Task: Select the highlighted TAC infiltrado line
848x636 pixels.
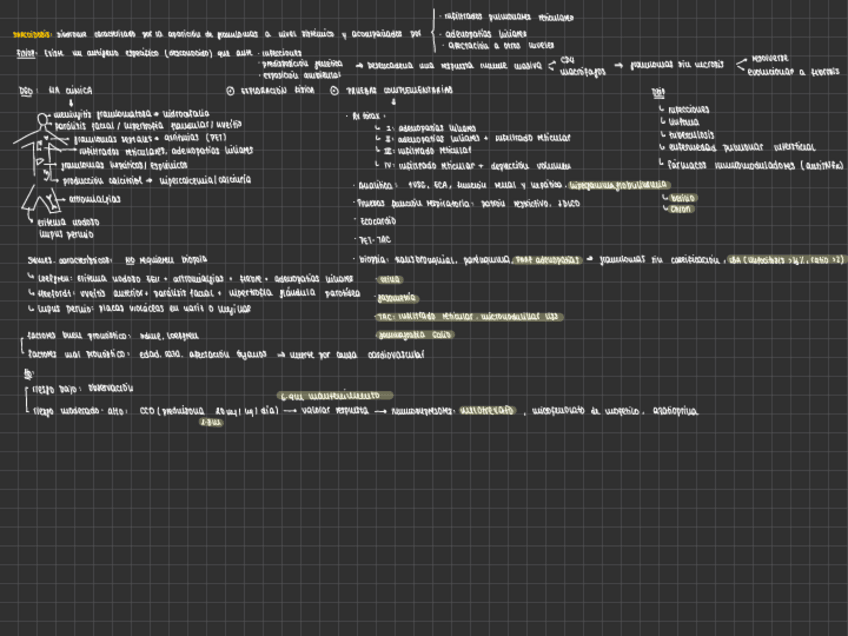Action: [468, 317]
